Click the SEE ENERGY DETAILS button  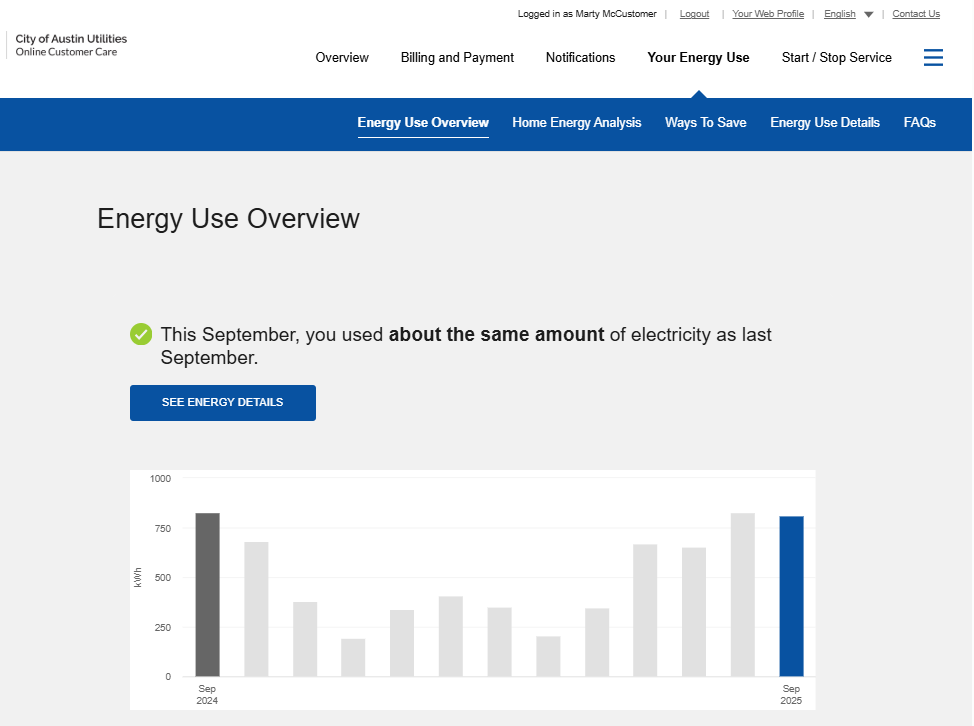(x=222, y=402)
